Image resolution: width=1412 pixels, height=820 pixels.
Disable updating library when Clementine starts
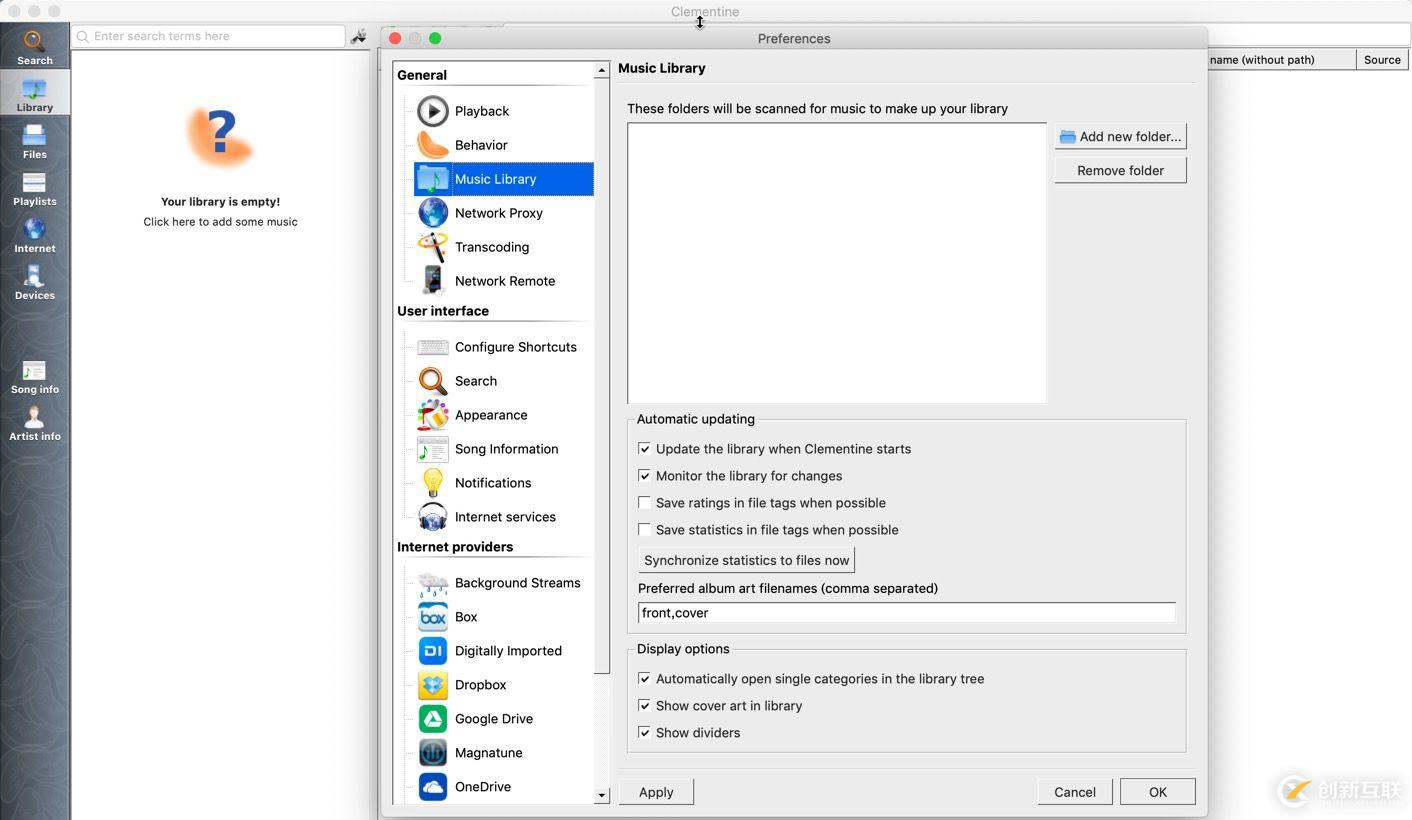point(645,449)
